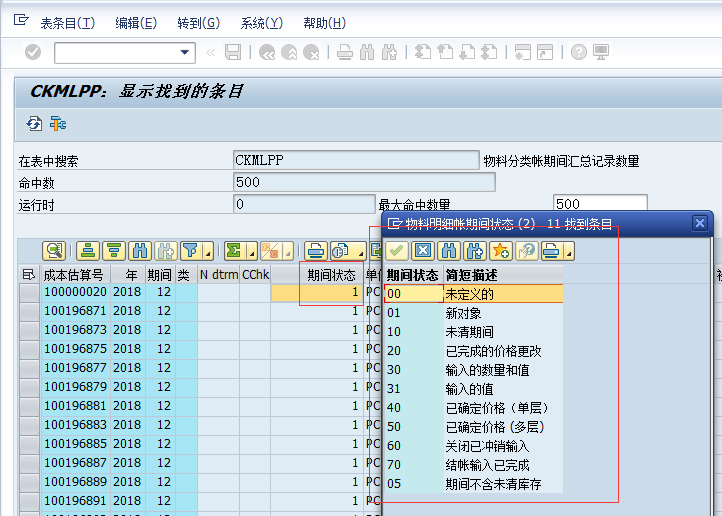
Task: Sort ascending in ALV toolbar
Action: pos(88,251)
